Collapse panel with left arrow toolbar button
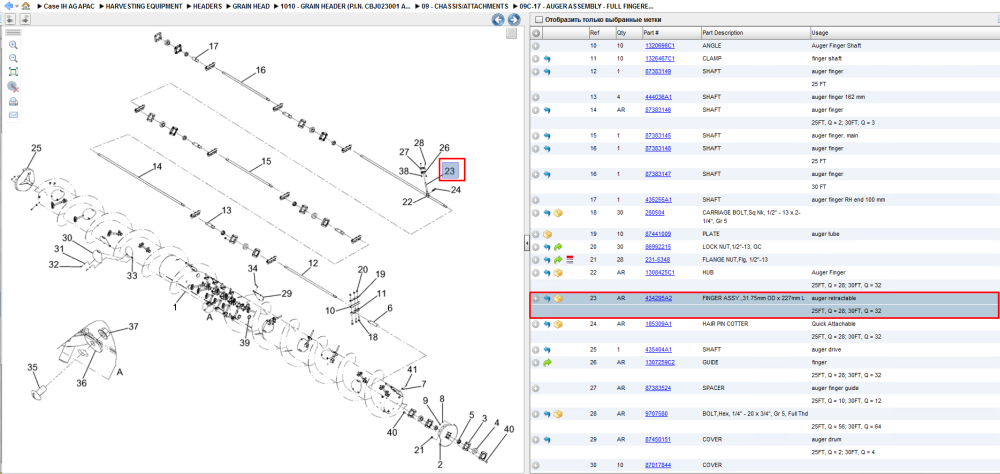The image size is (1000, 474). pos(10,19)
